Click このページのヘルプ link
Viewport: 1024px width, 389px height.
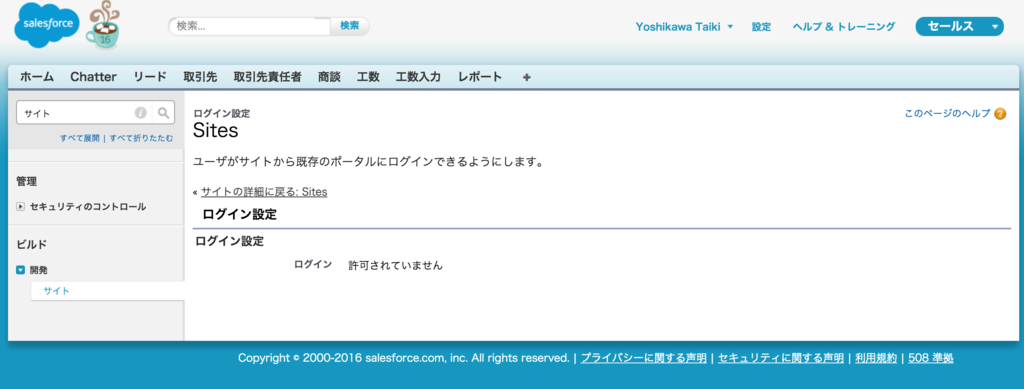[x=948, y=114]
